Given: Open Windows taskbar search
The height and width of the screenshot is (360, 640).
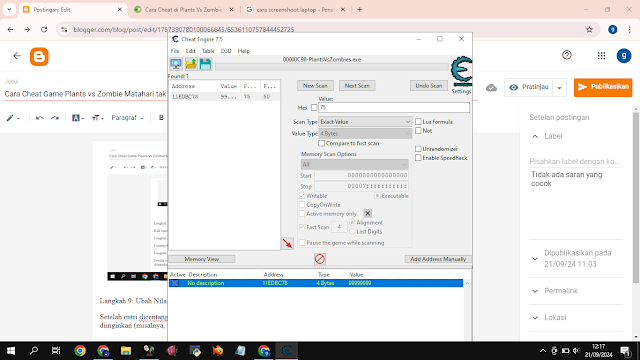Looking at the screenshot, I should tap(34, 351).
